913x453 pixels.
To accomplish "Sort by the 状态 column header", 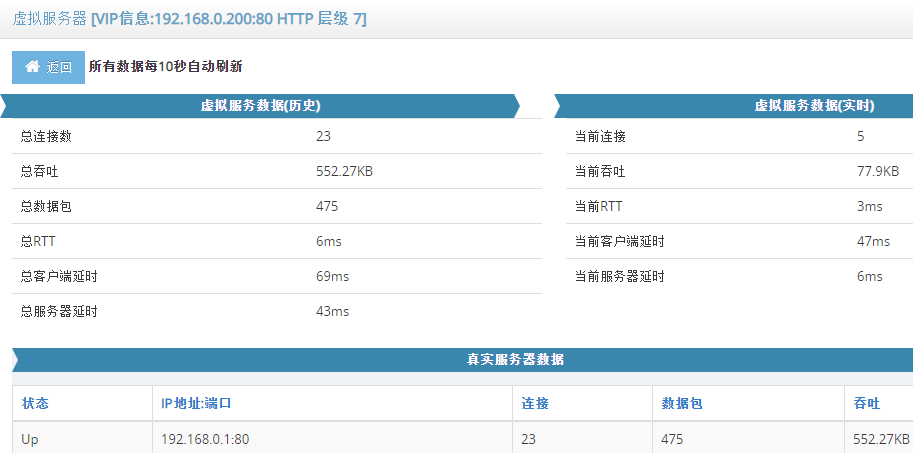I will (x=35, y=403).
